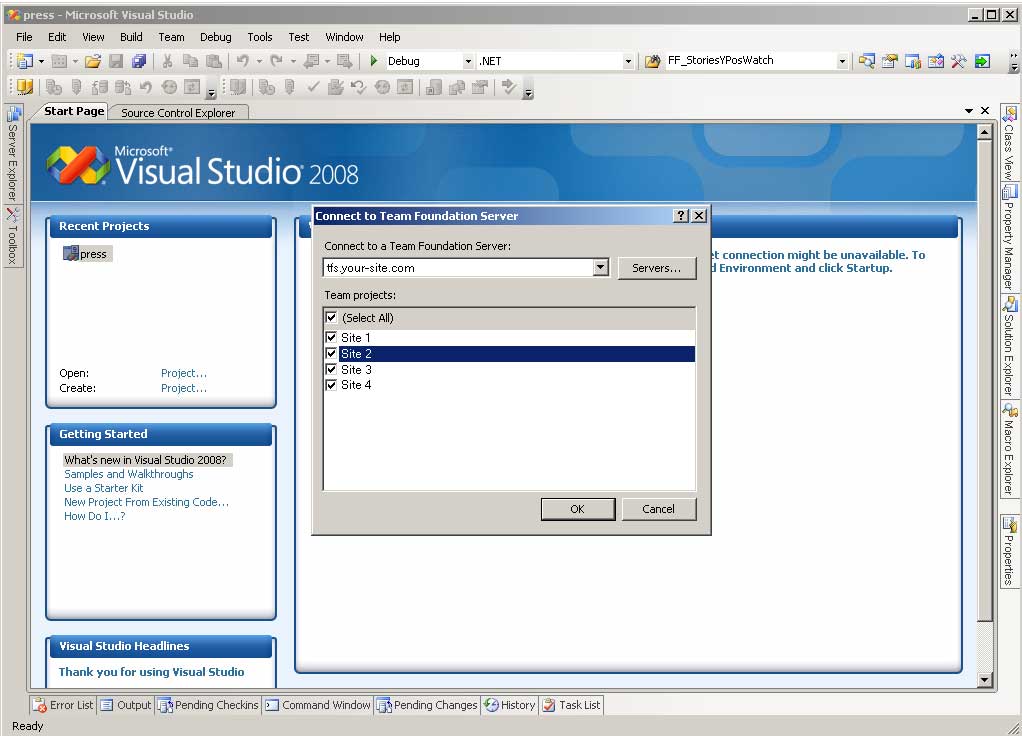Open the History panel tab
The image size is (1022, 736).
510,705
